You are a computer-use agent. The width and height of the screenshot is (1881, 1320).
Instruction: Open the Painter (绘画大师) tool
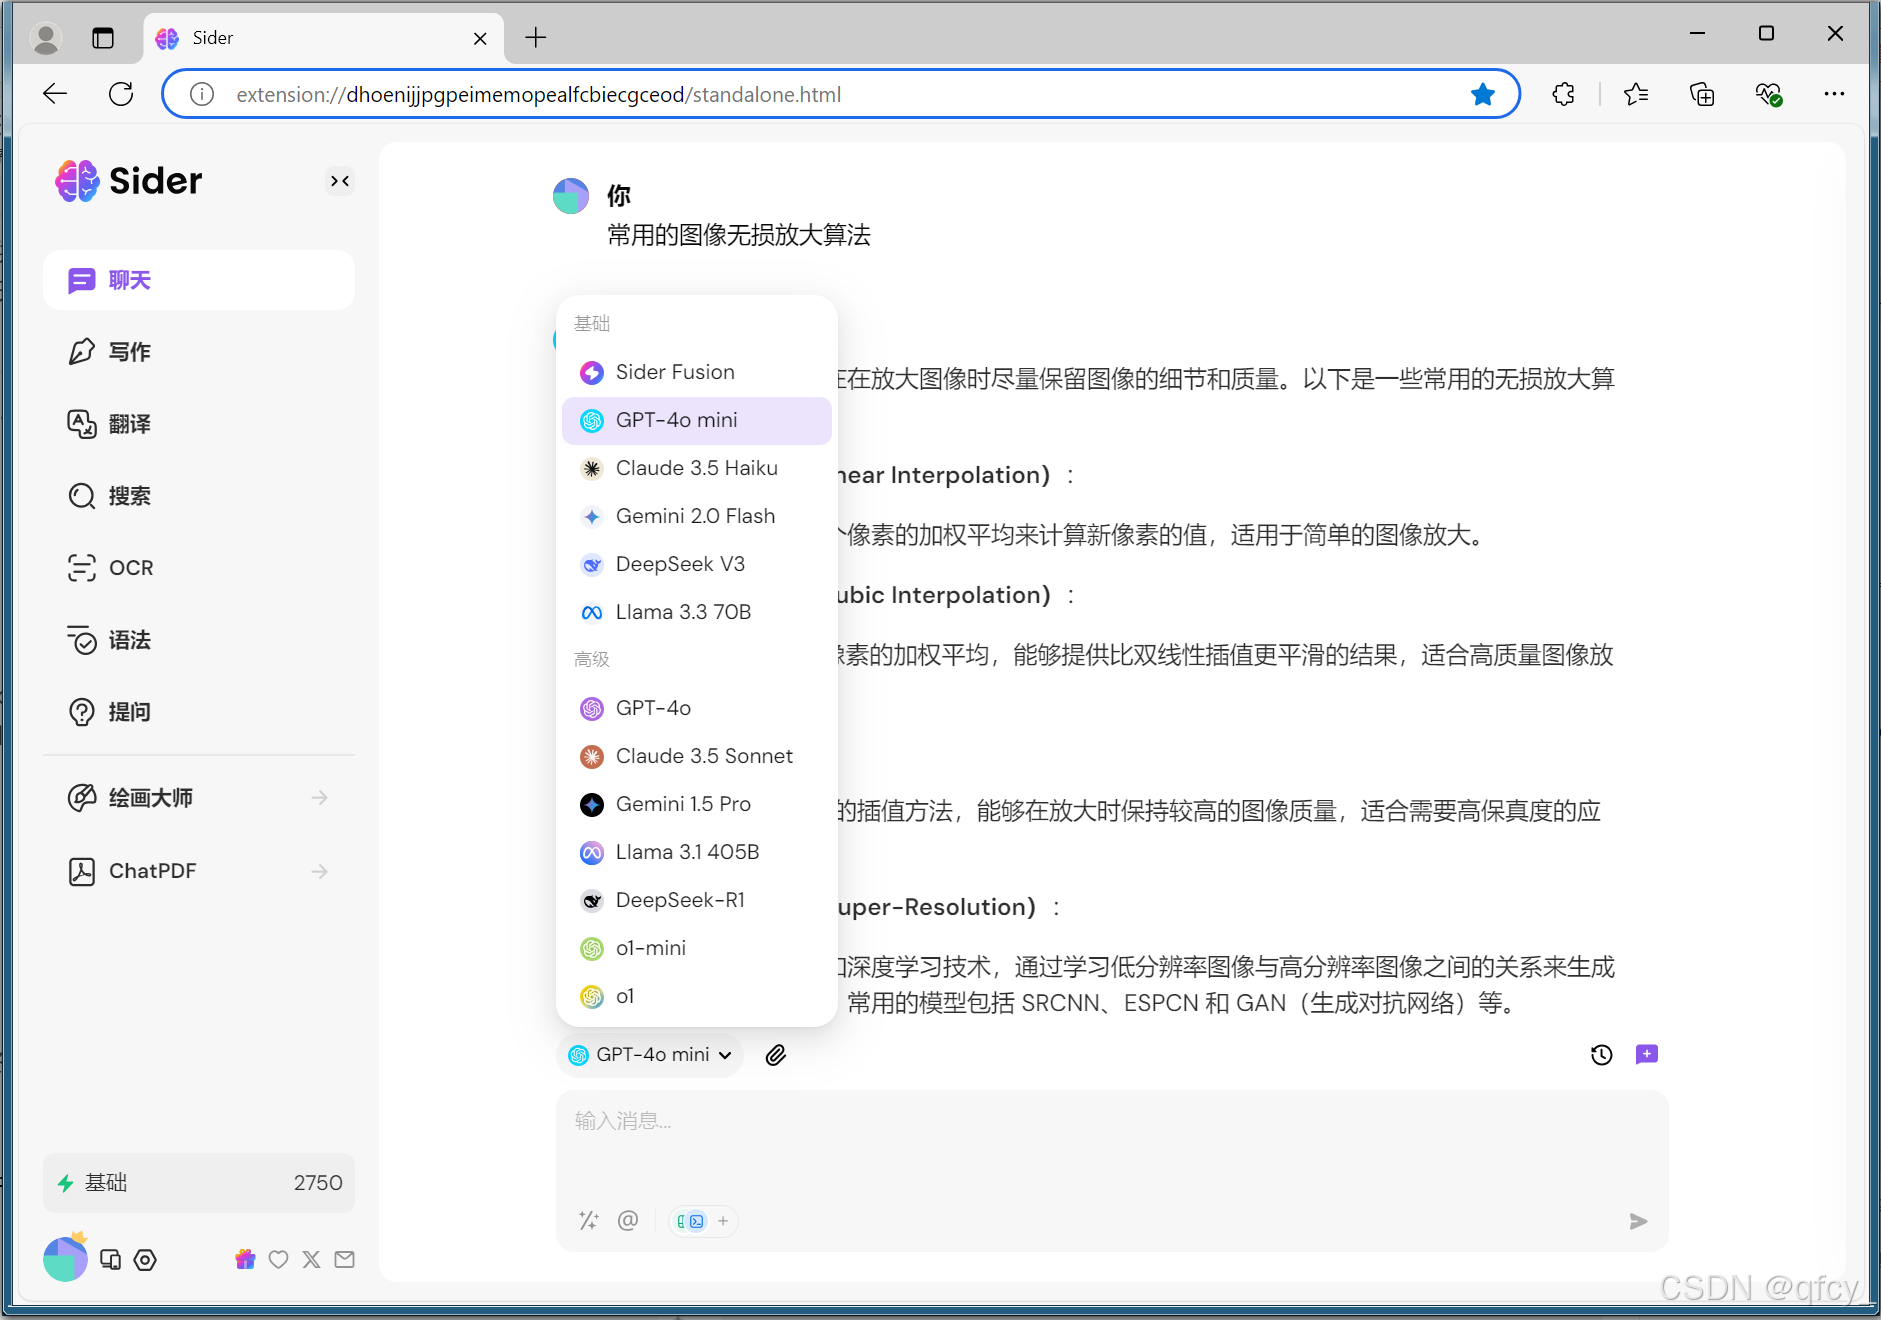tap(199, 798)
